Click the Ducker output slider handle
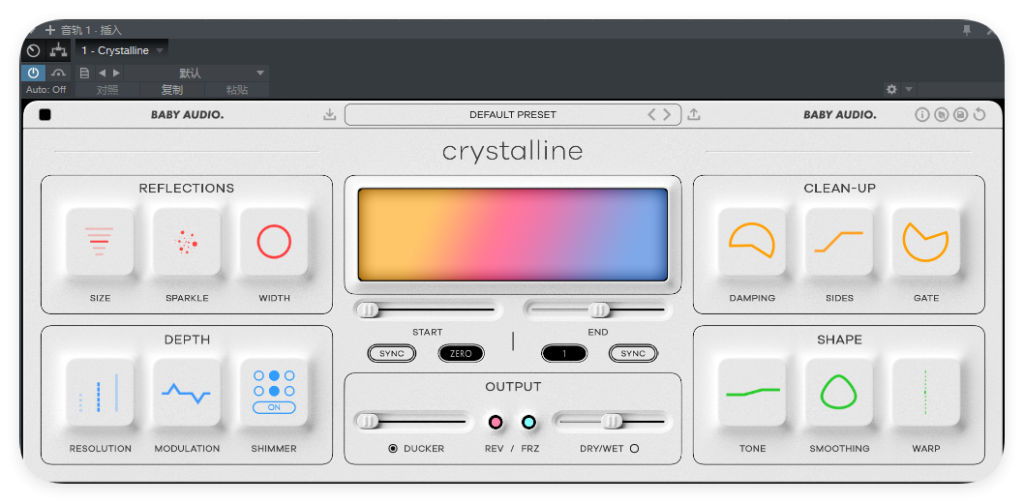The image size is (1024, 503). 368,422
